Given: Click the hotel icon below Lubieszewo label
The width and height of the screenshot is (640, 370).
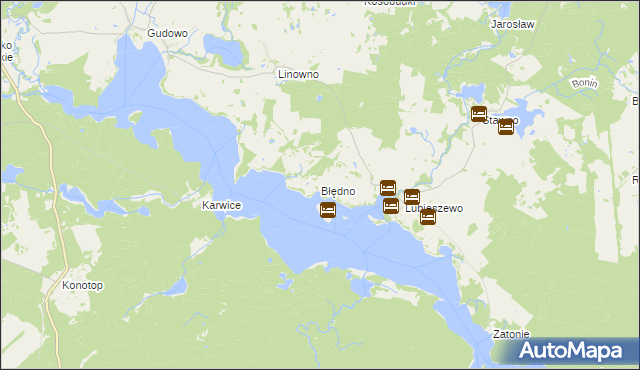Looking at the screenshot, I should tap(428, 217).
